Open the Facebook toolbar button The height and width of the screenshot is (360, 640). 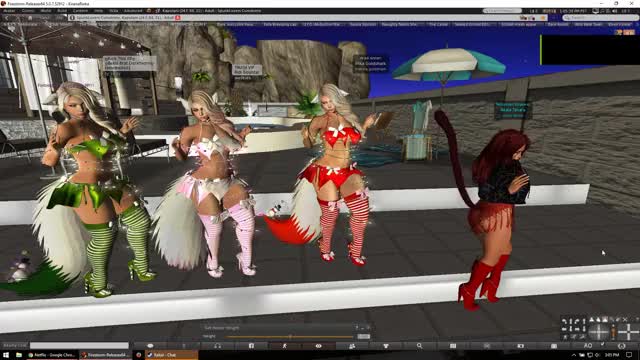(x=251, y=346)
